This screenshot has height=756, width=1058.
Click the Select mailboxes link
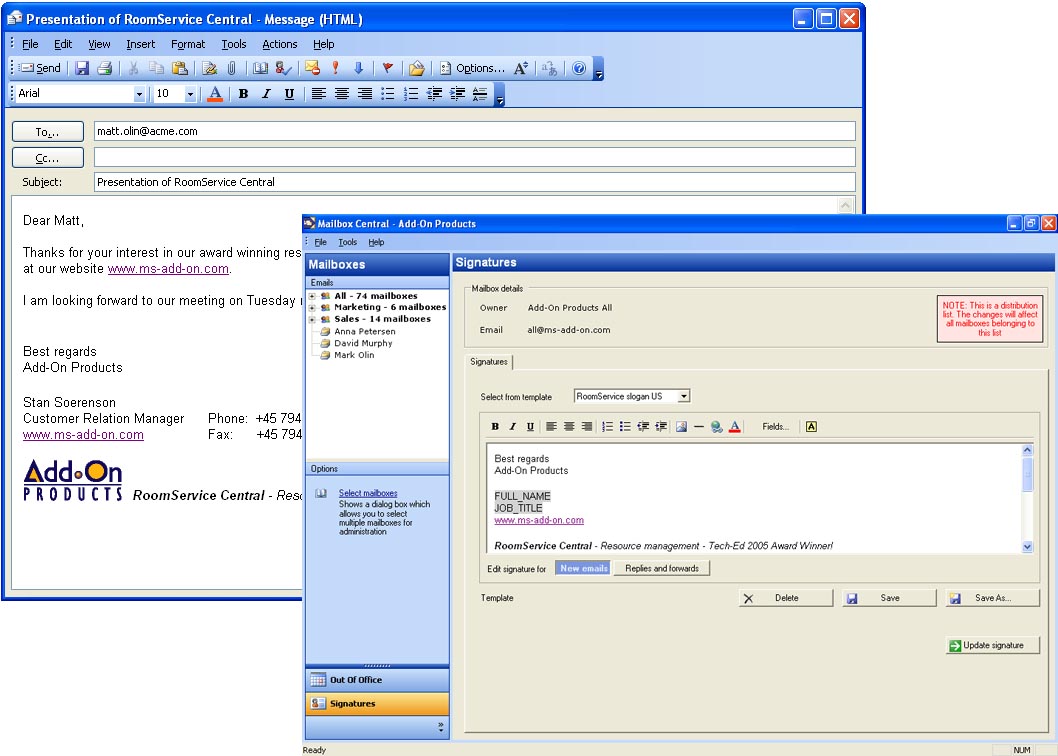[x=368, y=493]
